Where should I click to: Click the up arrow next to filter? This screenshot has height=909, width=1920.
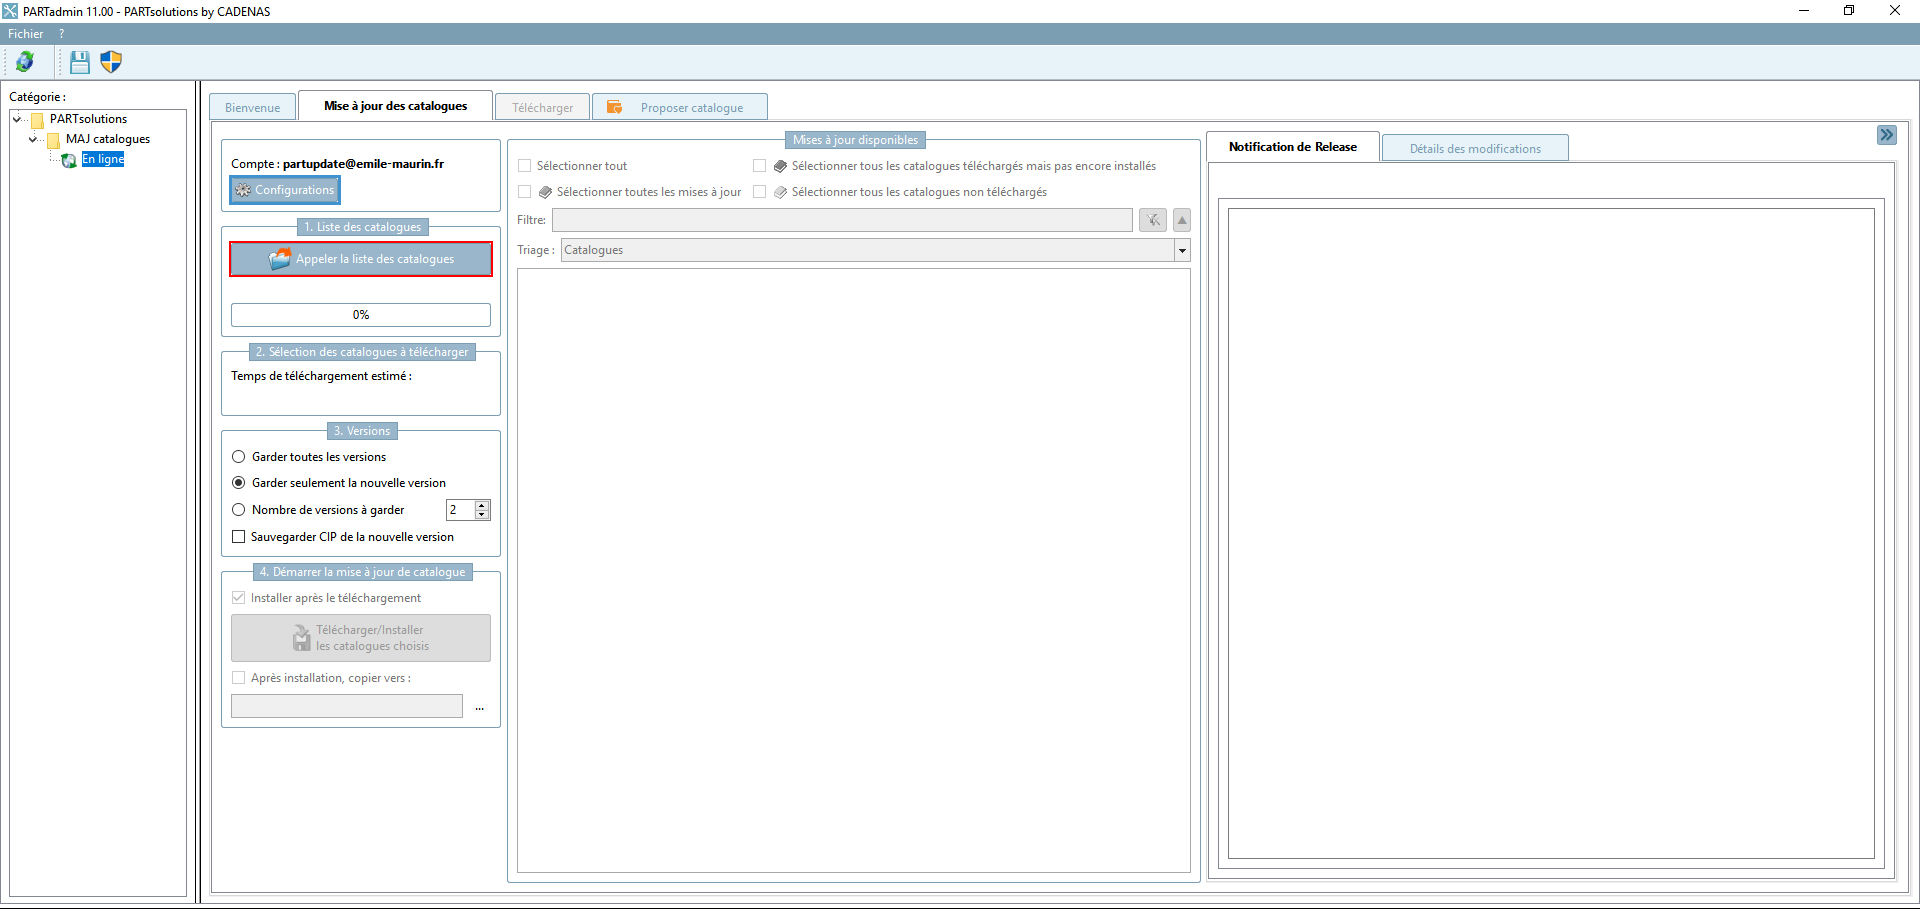1182,220
